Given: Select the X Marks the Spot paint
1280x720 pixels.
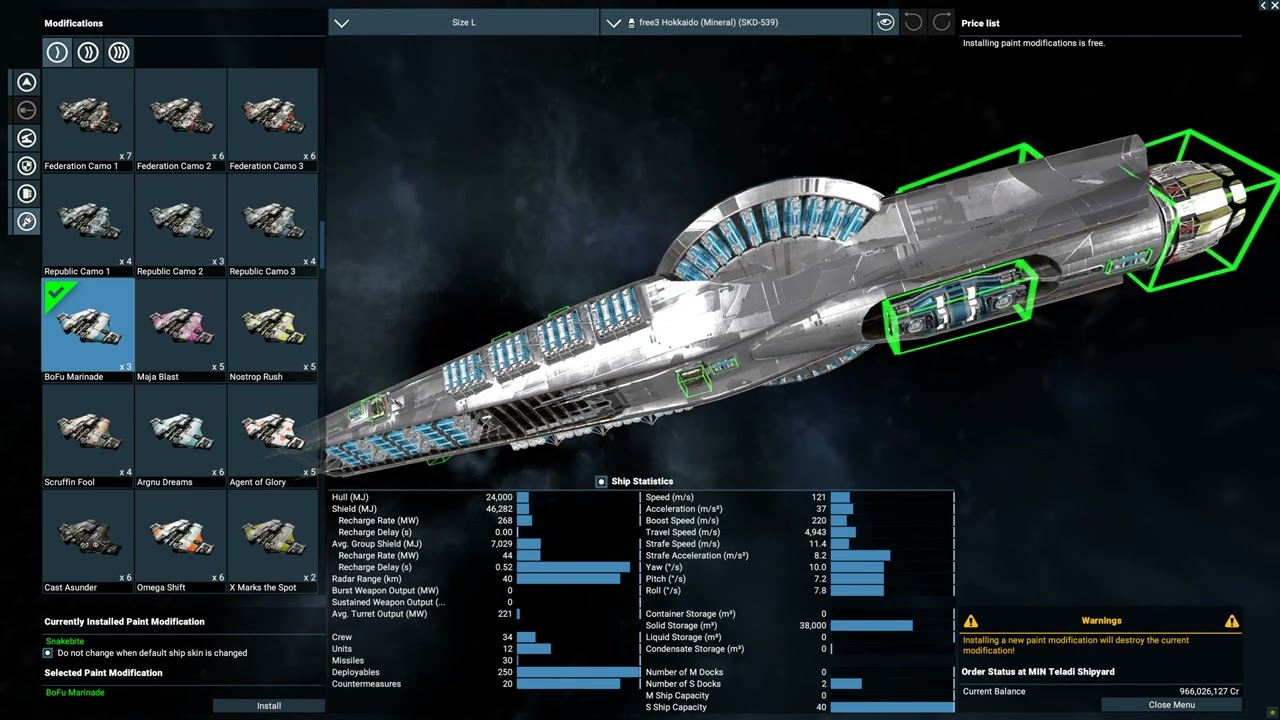Looking at the screenshot, I should click(273, 542).
